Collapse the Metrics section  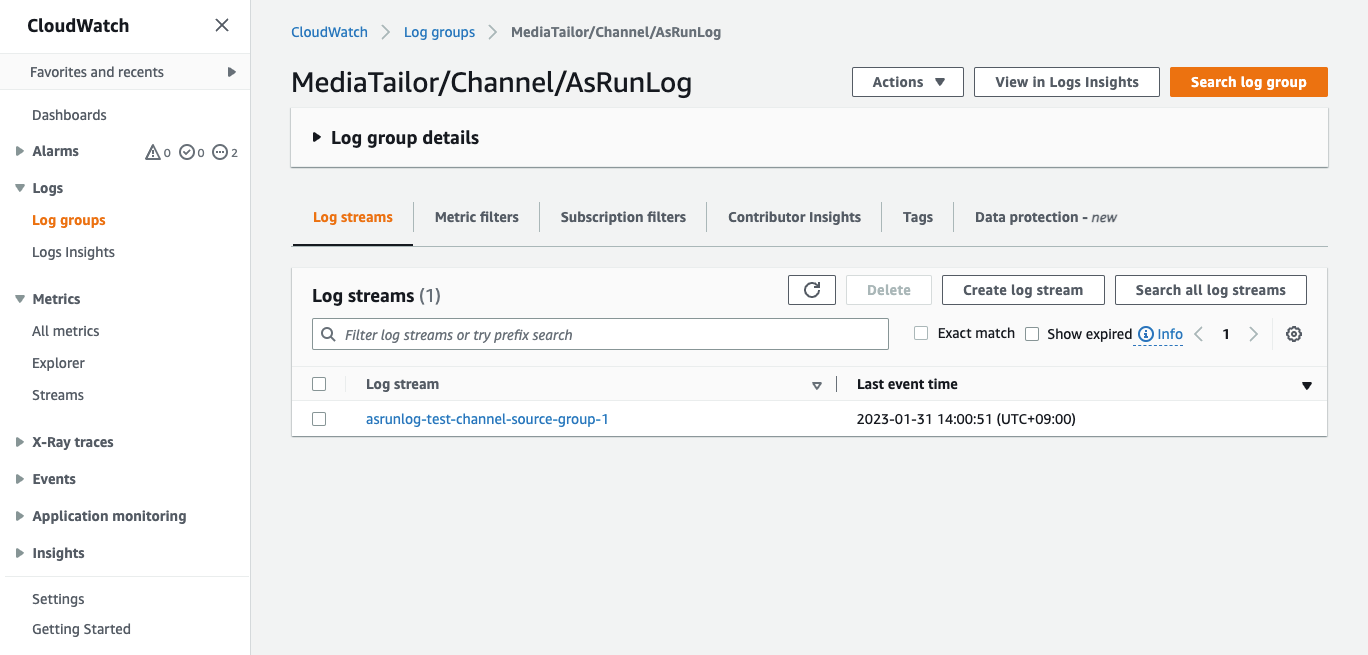coord(19,299)
